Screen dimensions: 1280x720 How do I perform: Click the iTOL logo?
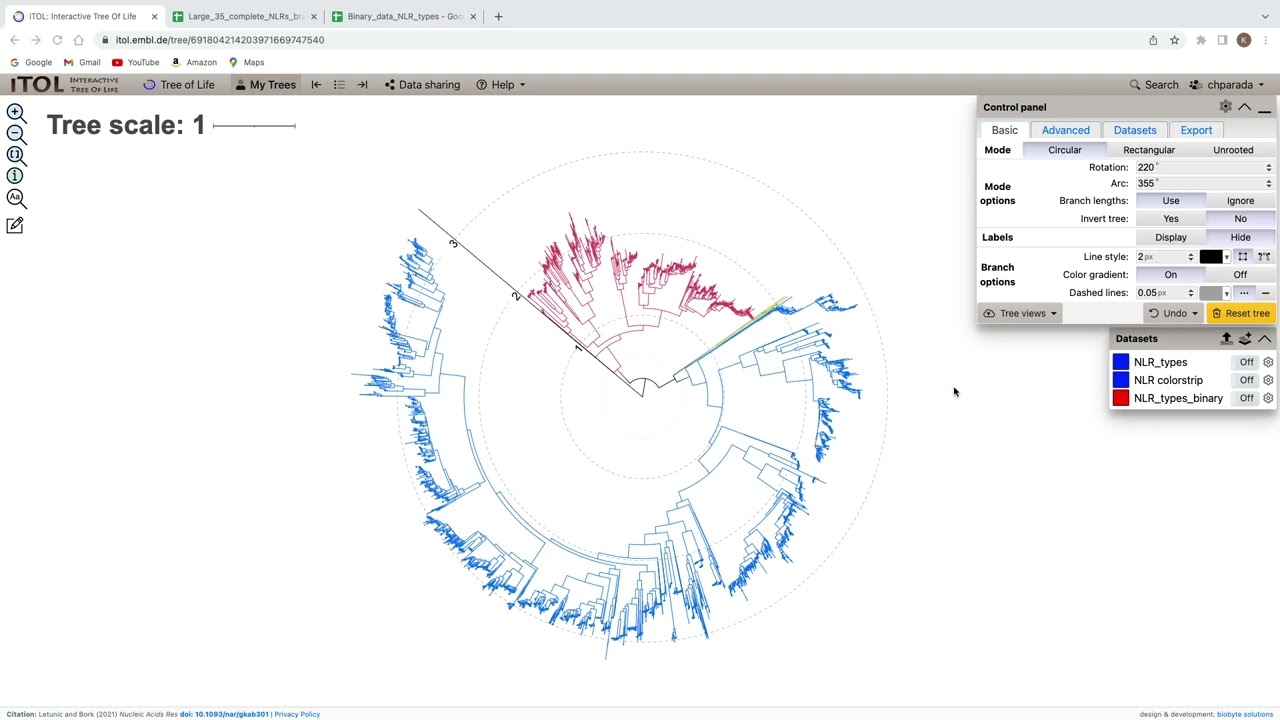pyautogui.click(x=65, y=85)
